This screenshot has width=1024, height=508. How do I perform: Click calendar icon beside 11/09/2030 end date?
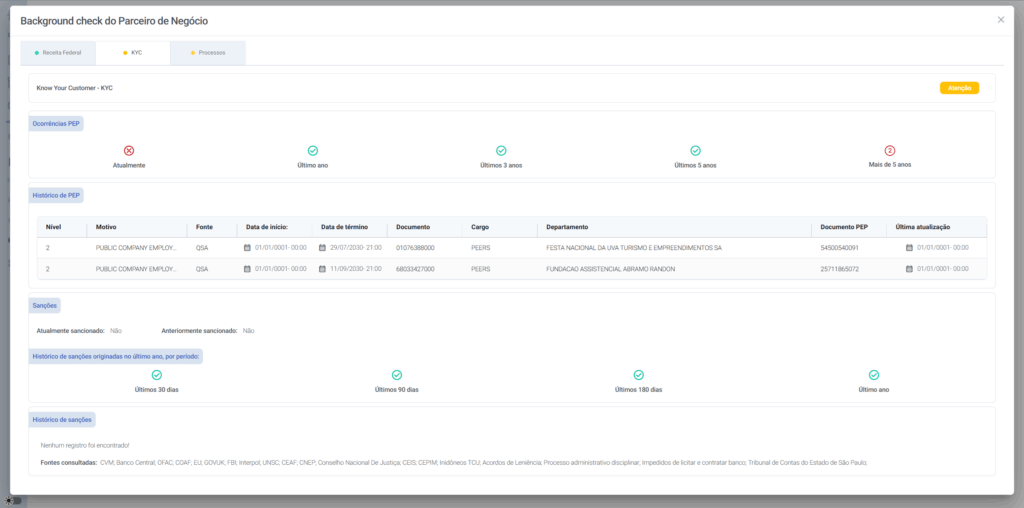coord(323,268)
